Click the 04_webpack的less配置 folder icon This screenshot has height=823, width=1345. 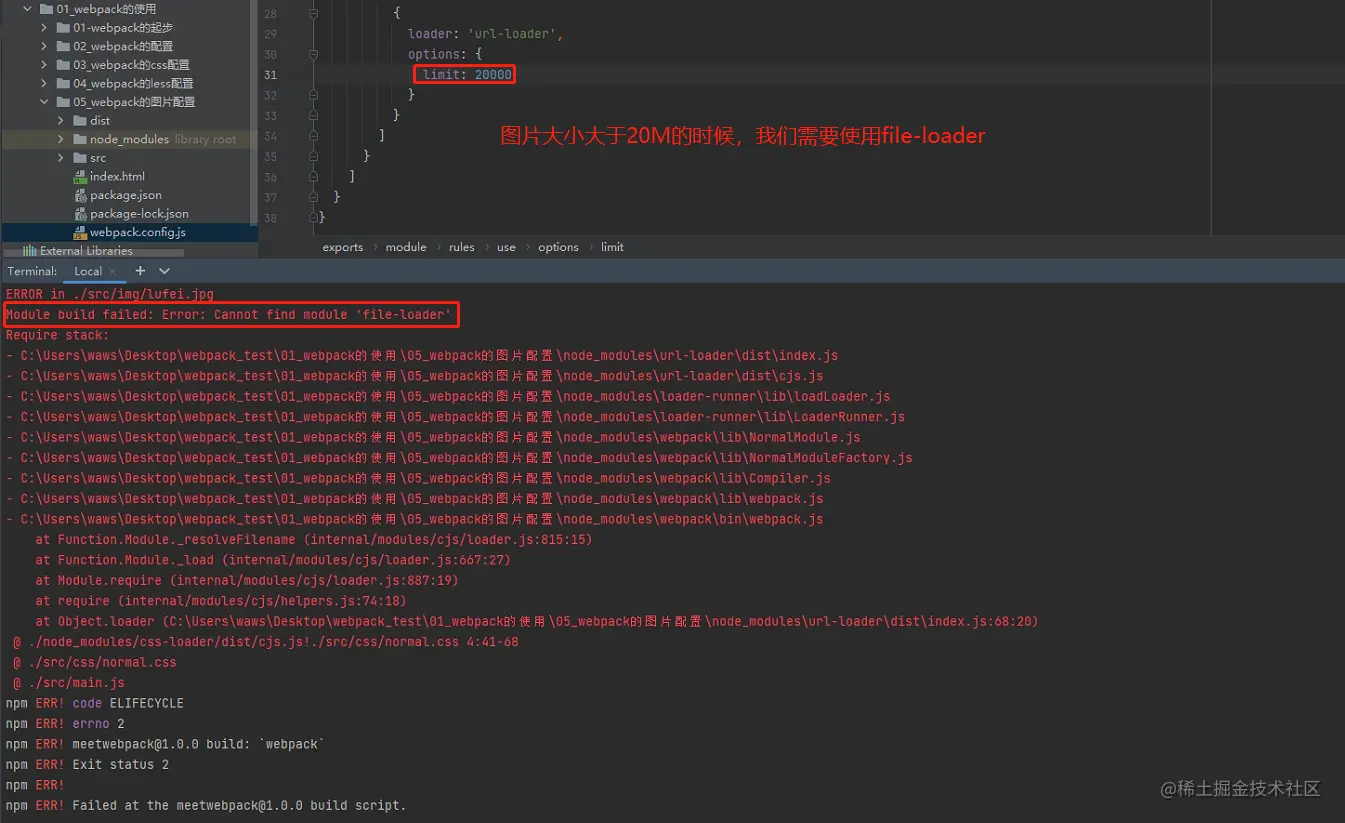(x=63, y=83)
